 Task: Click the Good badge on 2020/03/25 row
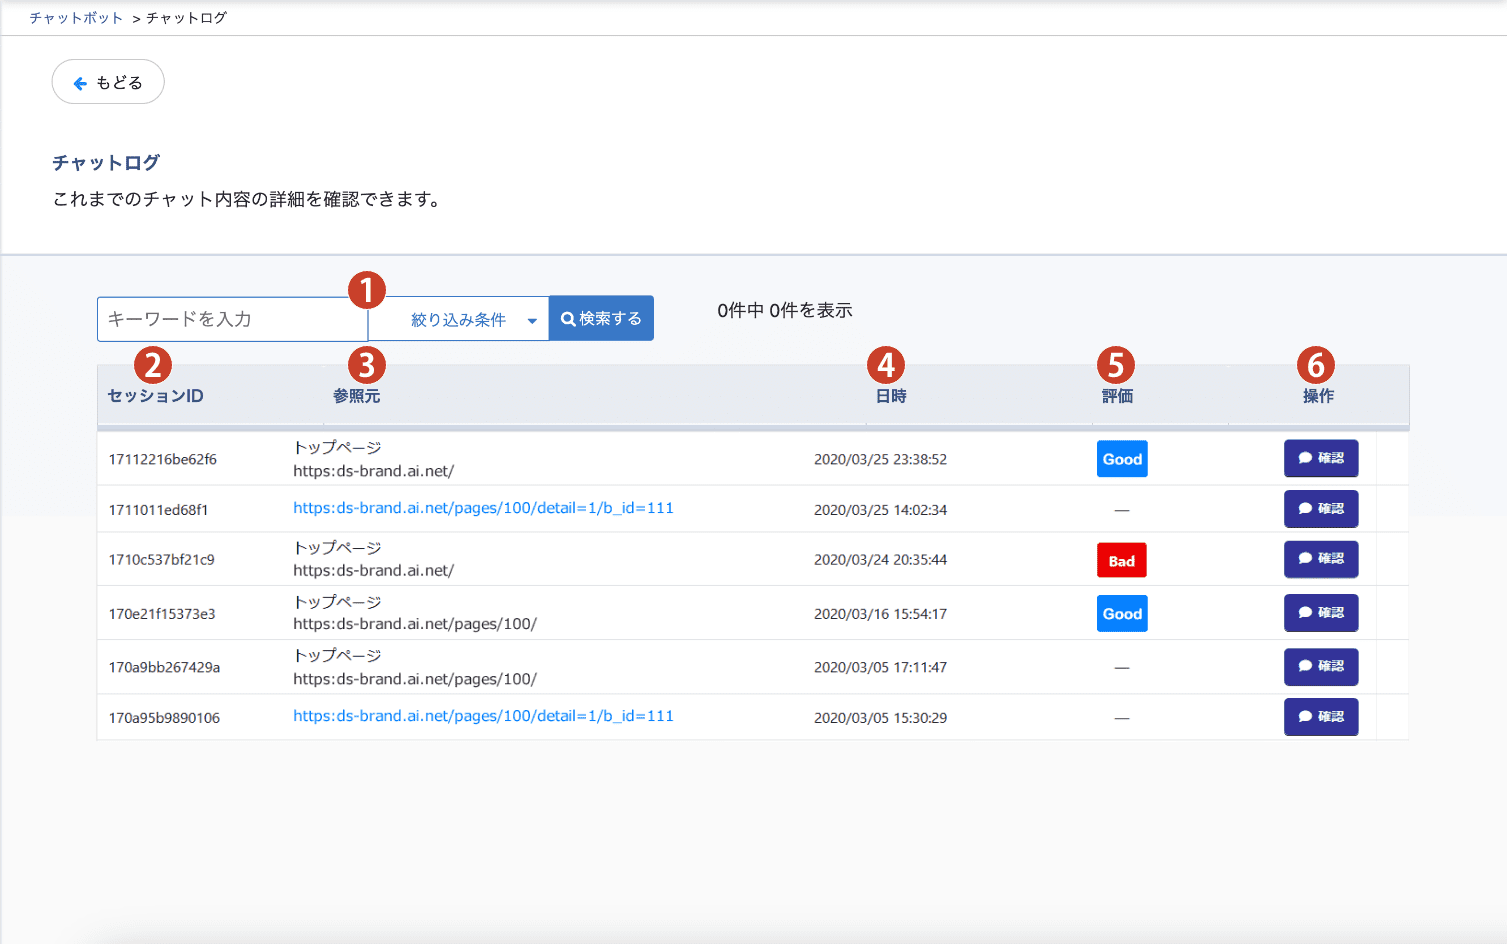[1122, 459]
